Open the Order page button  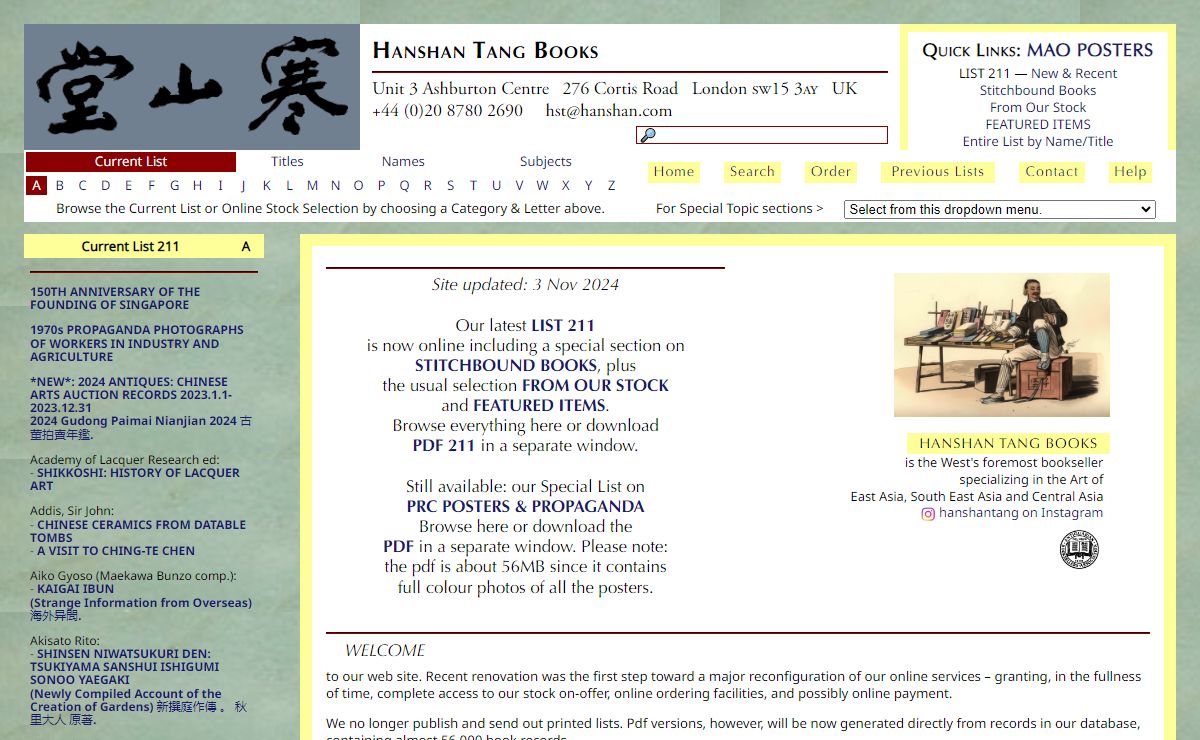pos(830,172)
